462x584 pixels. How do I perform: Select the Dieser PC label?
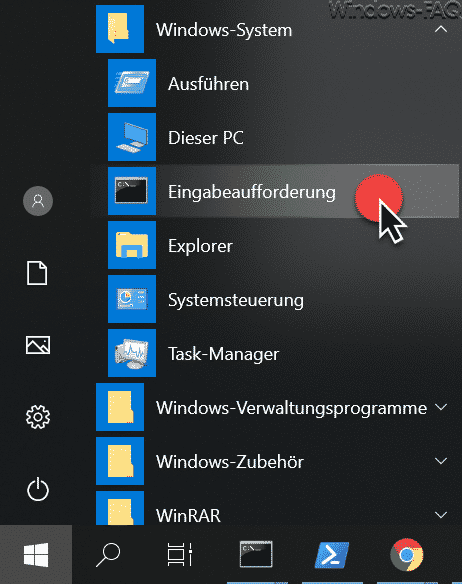206,138
